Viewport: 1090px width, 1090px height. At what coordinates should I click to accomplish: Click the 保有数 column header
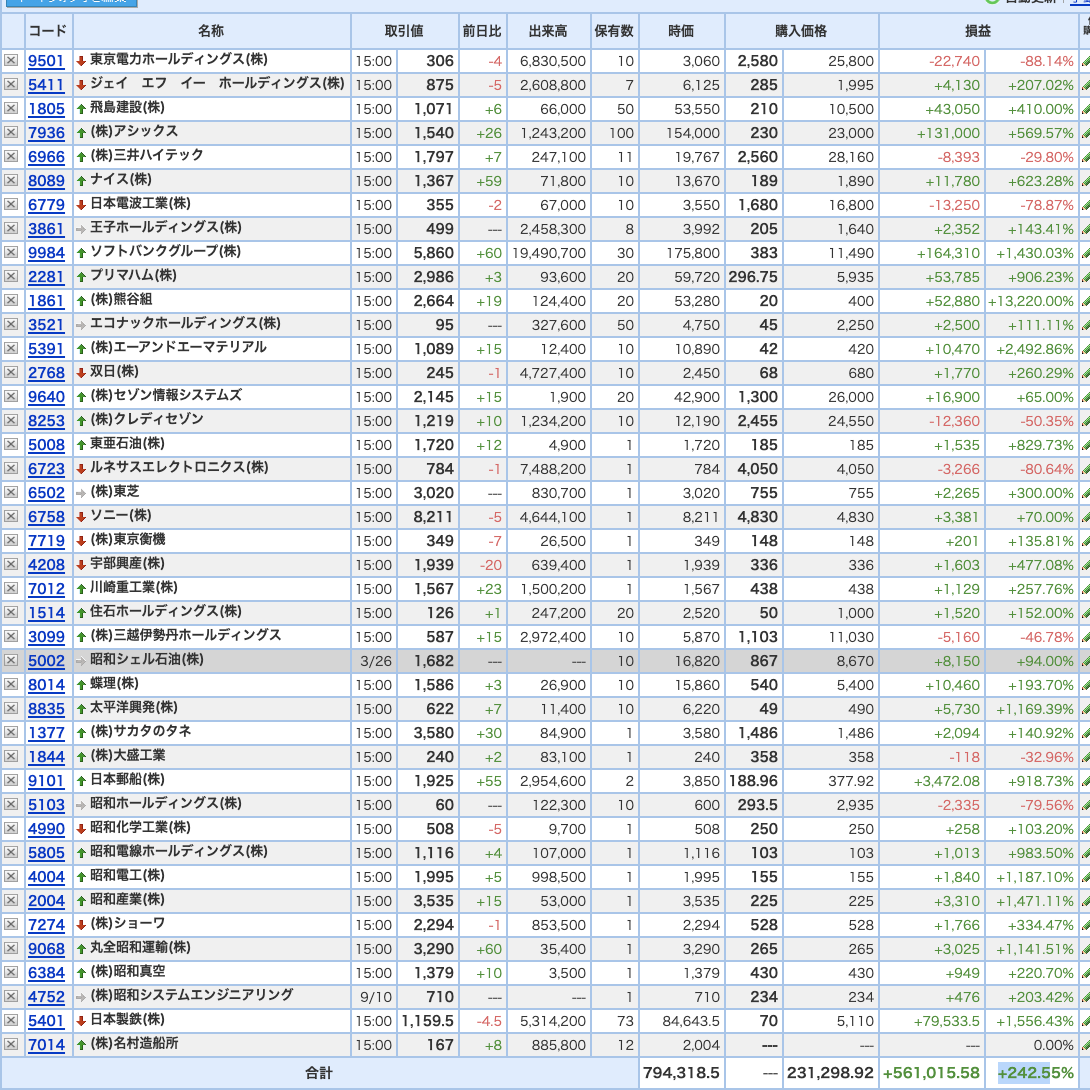point(614,31)
